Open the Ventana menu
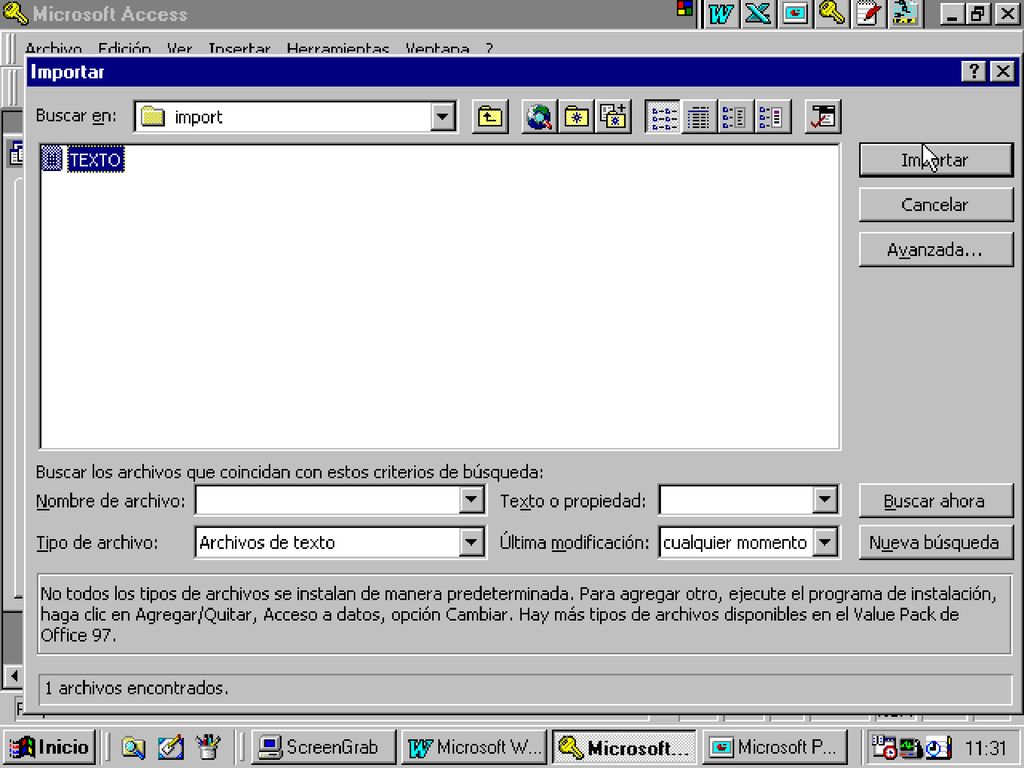This screenshot has height=768, width=1024. (437, 49)
